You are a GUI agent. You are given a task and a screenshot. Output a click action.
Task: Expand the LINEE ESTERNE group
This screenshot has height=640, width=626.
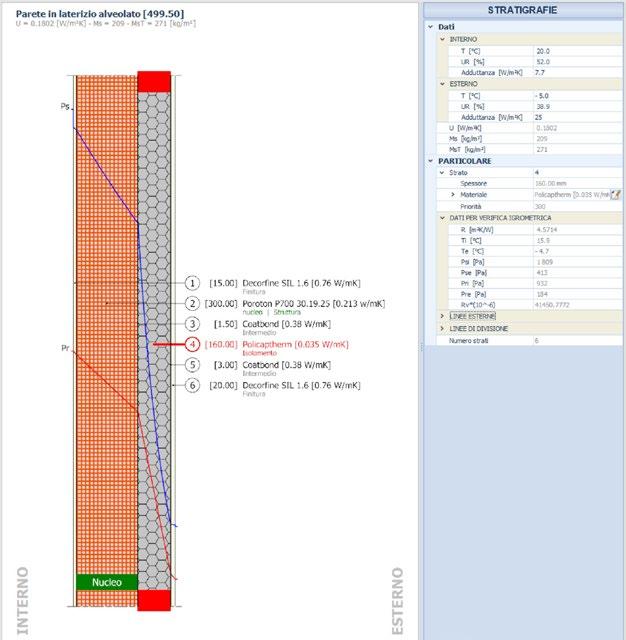(442, 316)
